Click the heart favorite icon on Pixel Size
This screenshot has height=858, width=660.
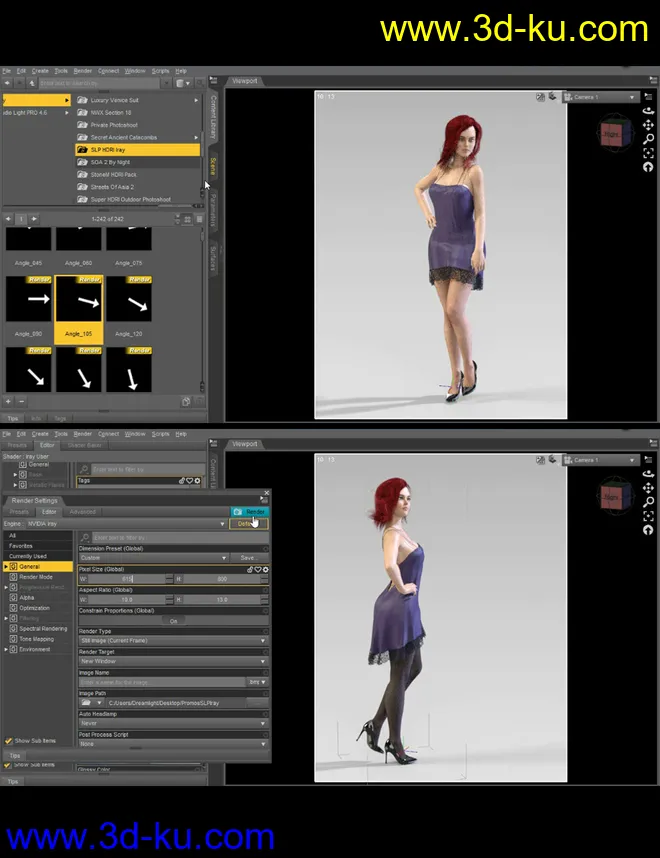[x=258, y=568]
